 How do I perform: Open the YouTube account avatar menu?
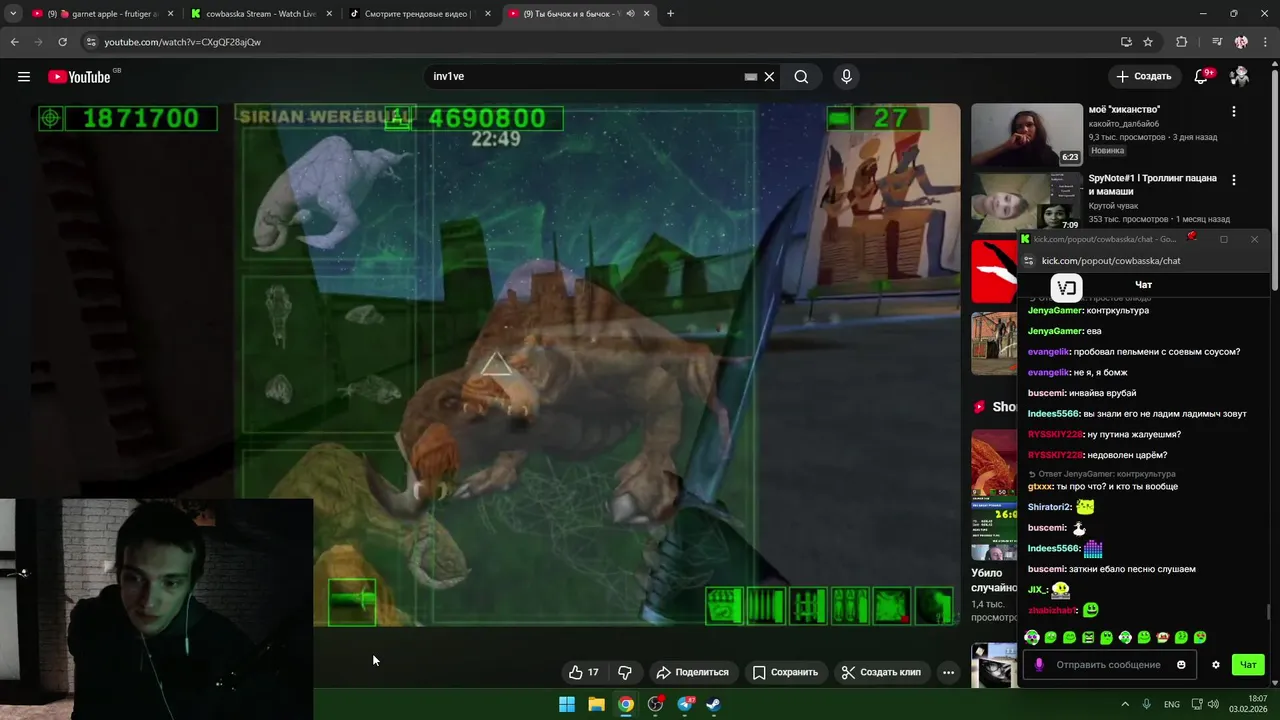(1239, 76)
